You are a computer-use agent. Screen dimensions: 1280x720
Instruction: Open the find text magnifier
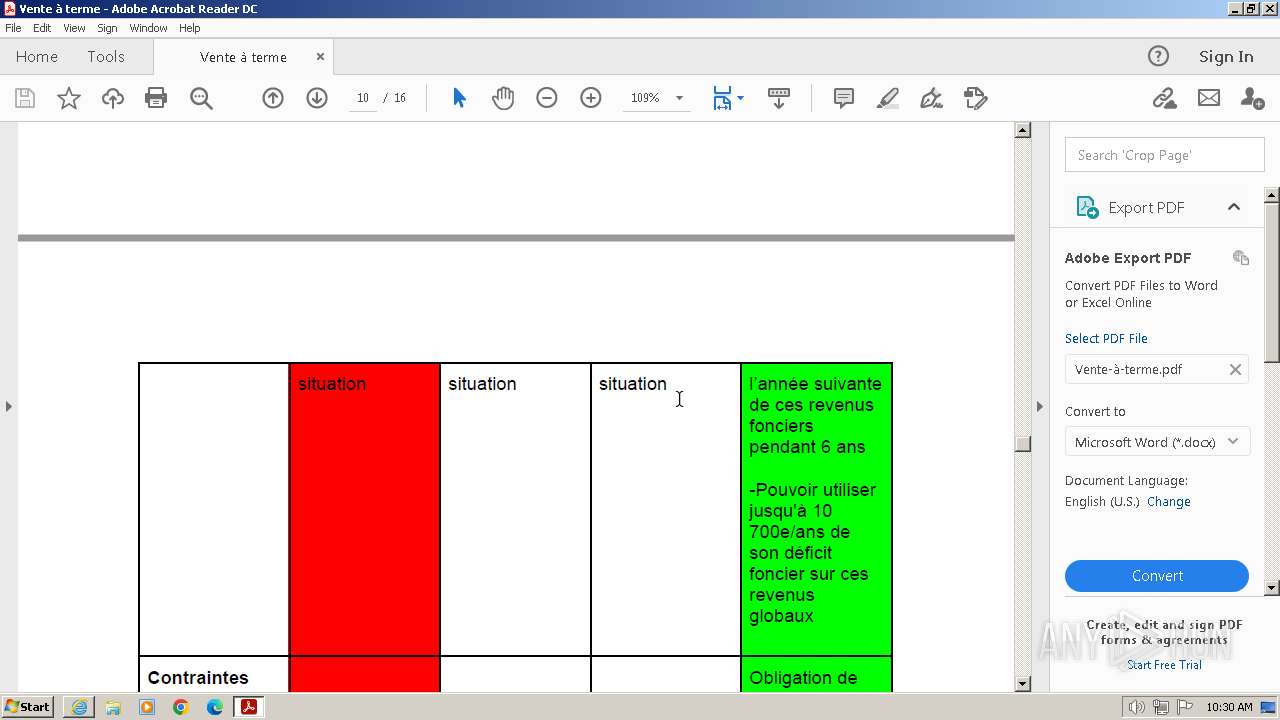[x=201, y=98]
